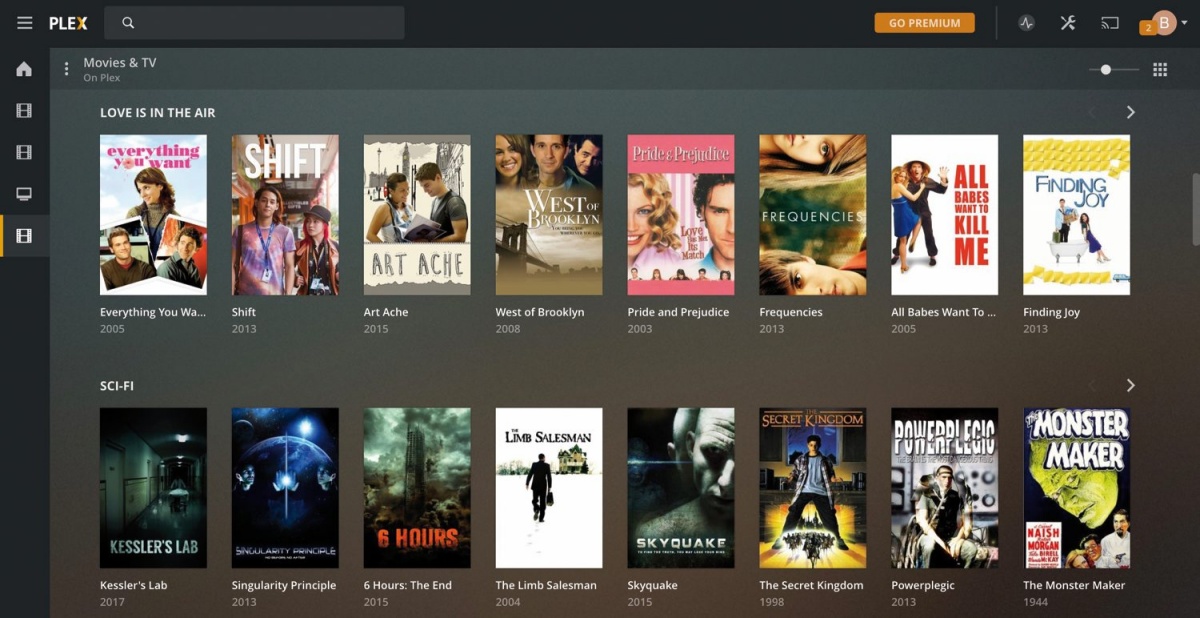Viewport: 1200px width, 618px height.
Task: Click 'The Monster Maker' title text
Action: (x=1074, y=585)
